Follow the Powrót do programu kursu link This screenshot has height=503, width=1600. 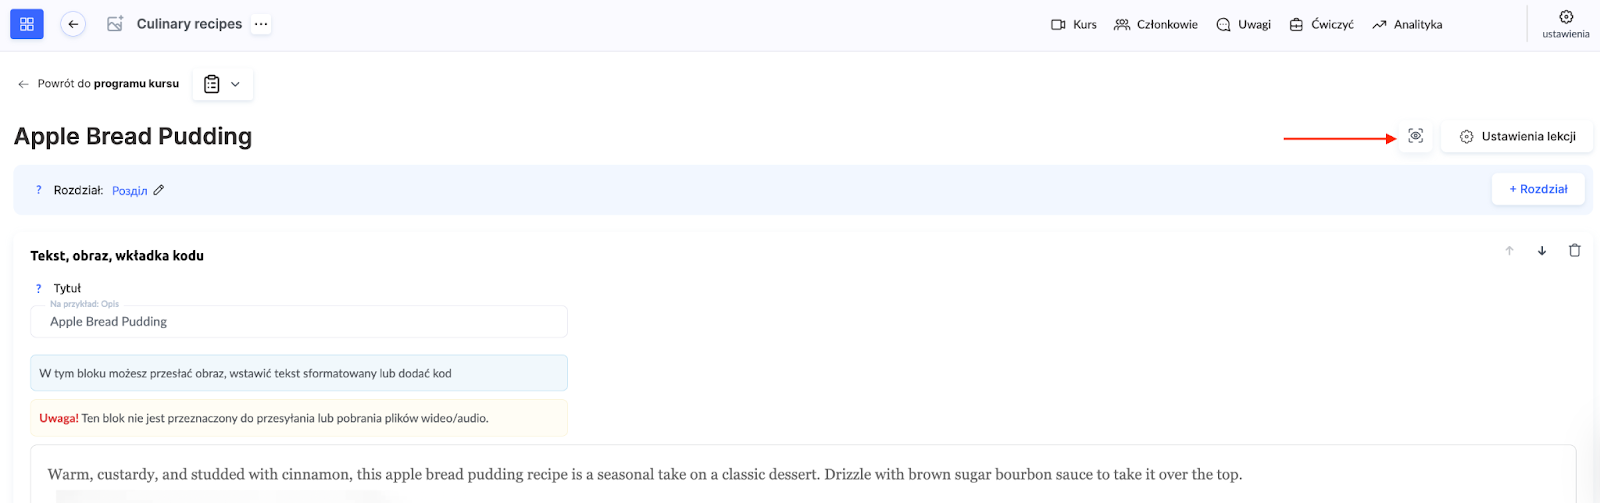click(98, 84)
